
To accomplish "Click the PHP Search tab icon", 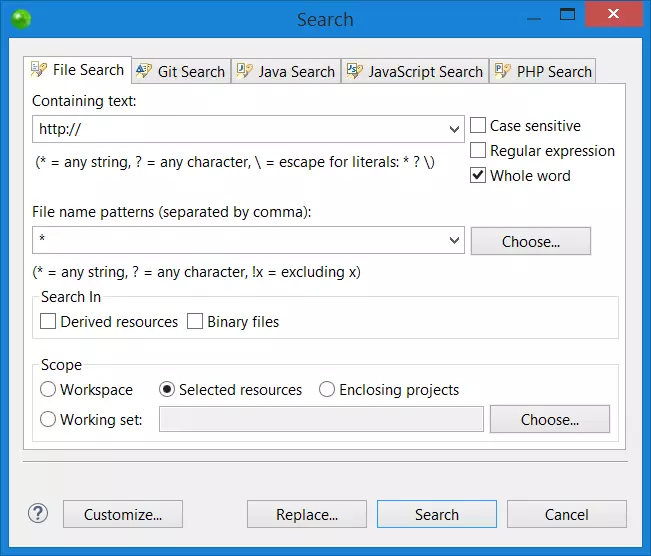I will pyautogui.click(x=503, y=71).
